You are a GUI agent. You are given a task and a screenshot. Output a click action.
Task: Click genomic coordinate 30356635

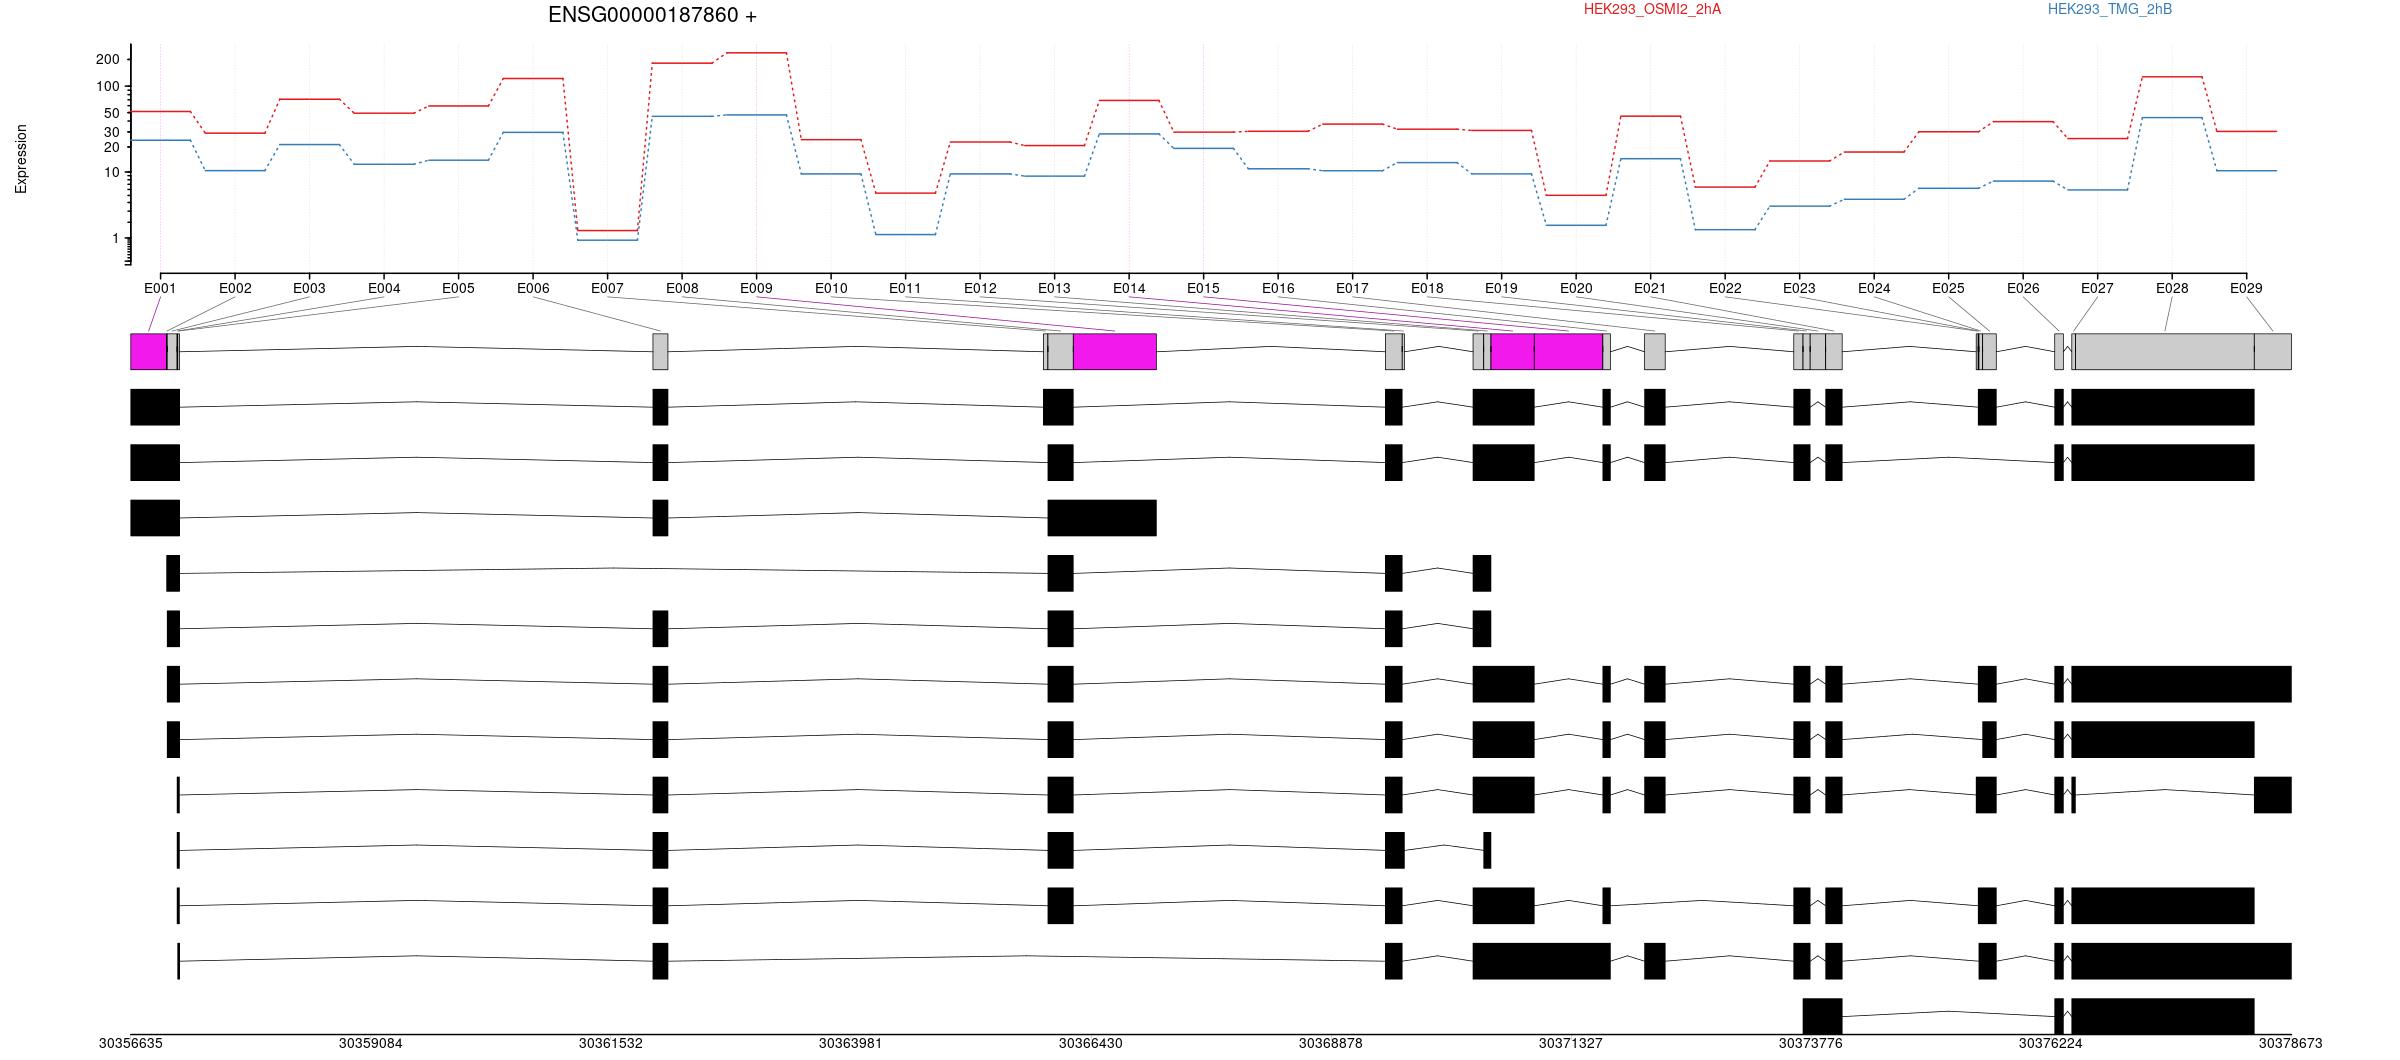(131, 1043)
